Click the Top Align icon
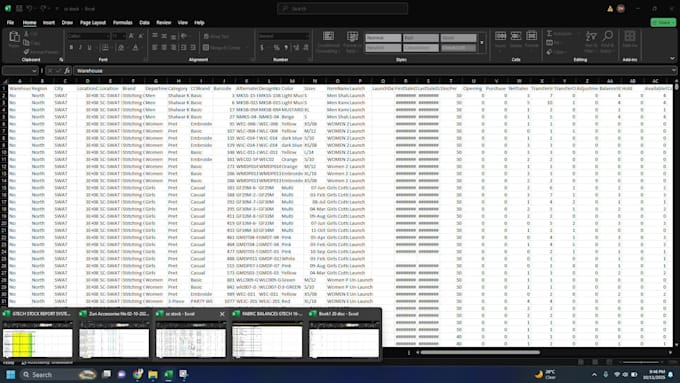680x383 pixels. coord(155,36)
